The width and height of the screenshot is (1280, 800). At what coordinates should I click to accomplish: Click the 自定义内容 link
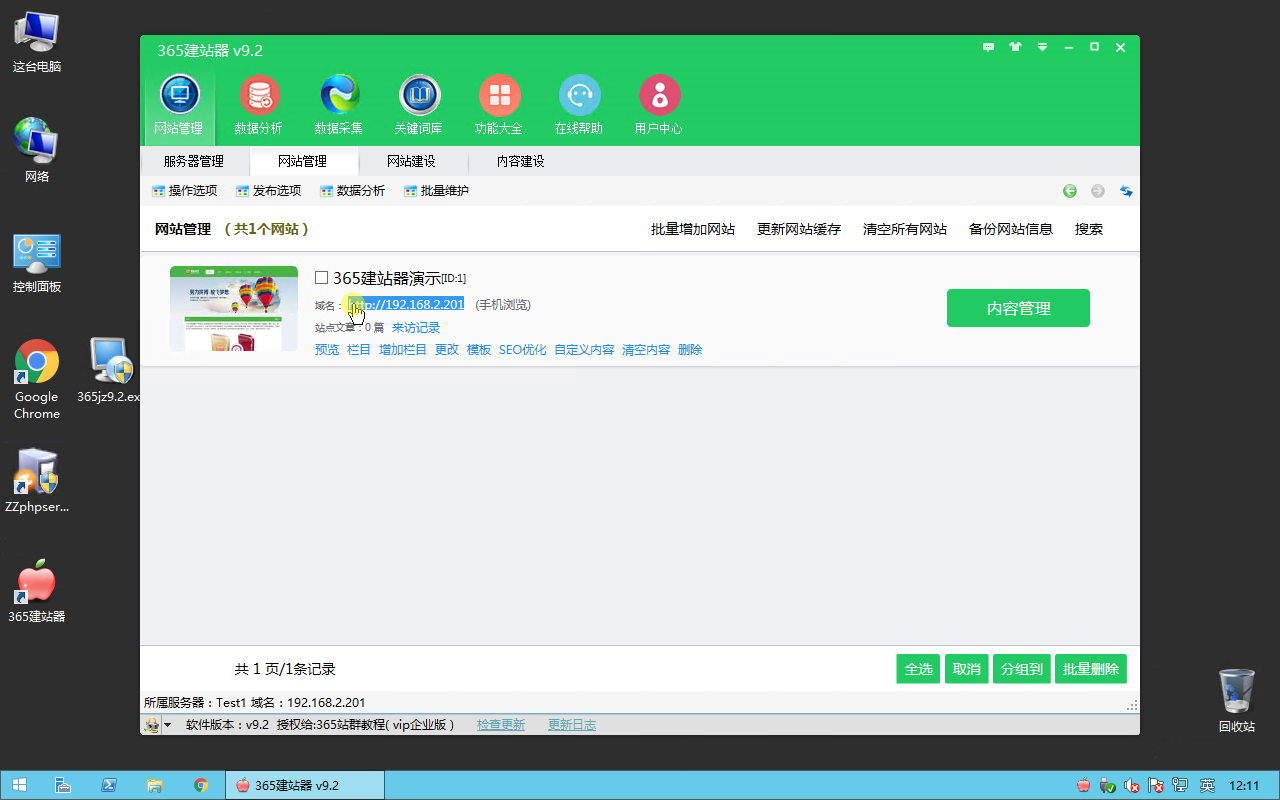(584, 350)
